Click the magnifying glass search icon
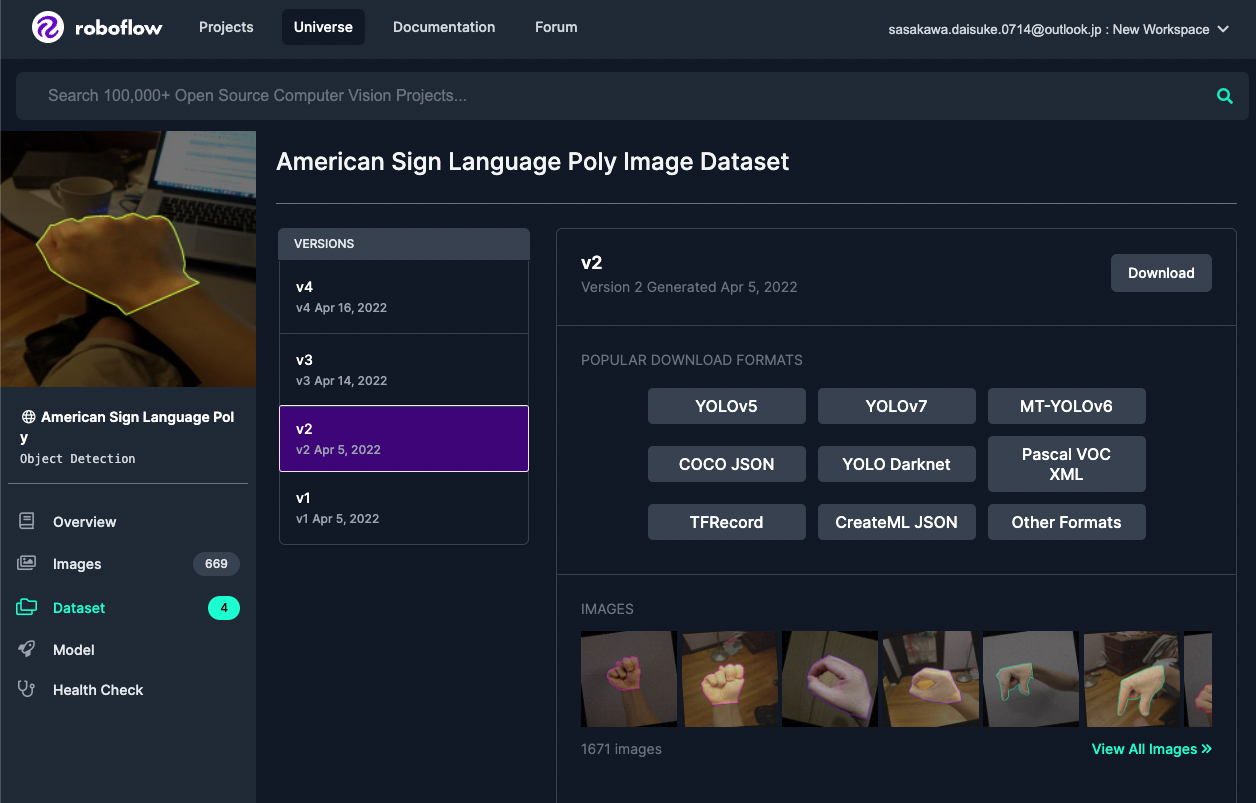 (1224, 96)
